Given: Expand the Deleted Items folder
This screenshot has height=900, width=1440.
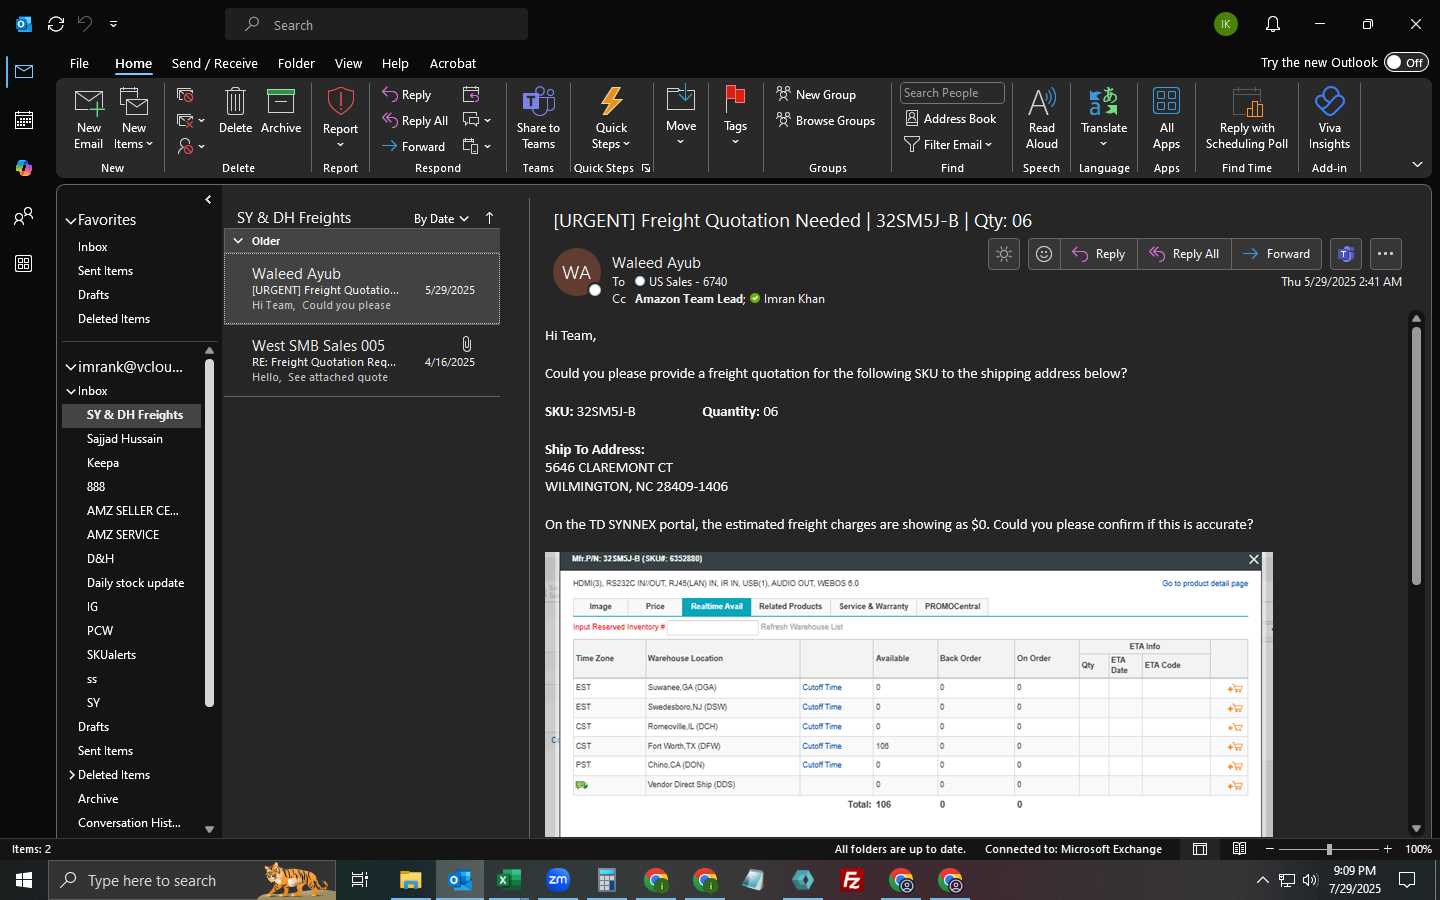Looking at the screenshot, I should 72,775.
